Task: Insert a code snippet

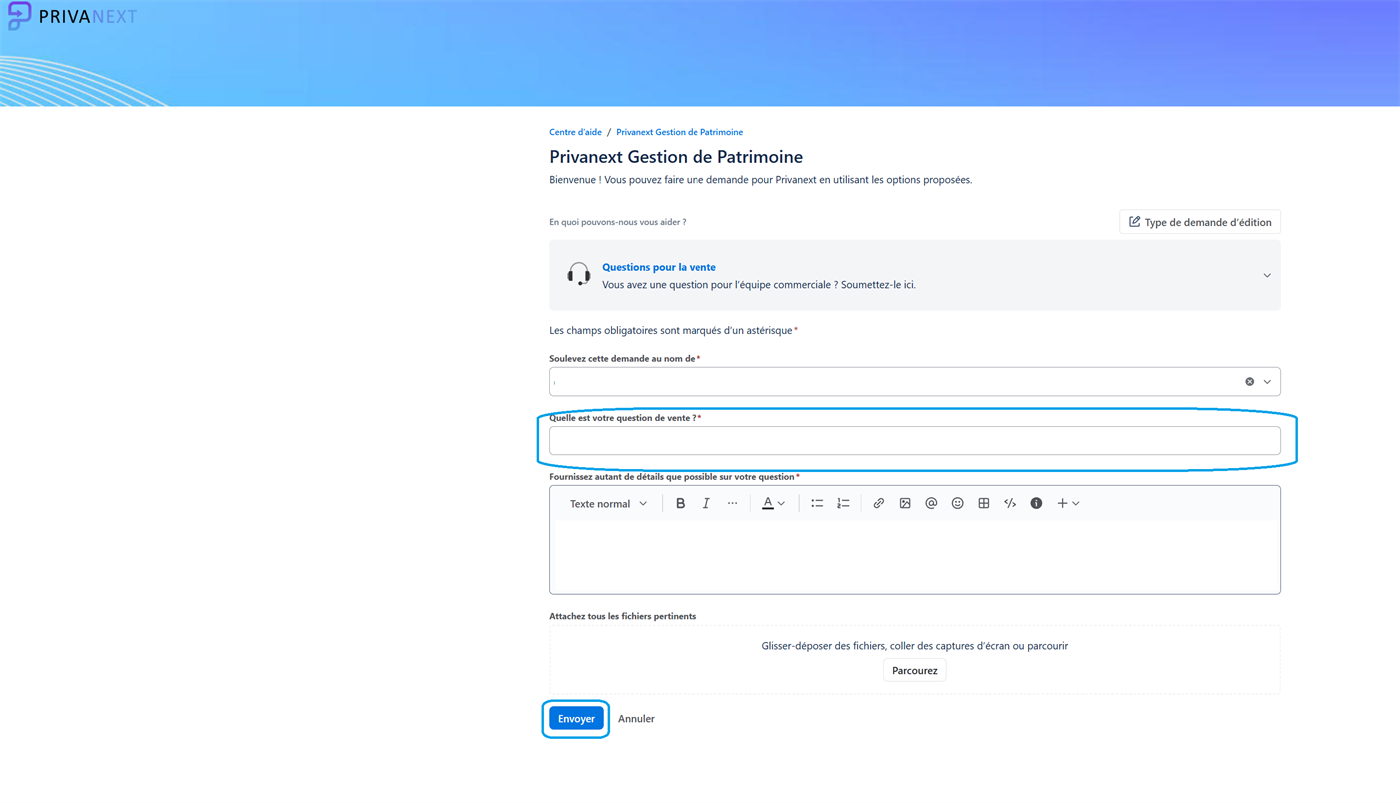Action: click(1010, 504)
